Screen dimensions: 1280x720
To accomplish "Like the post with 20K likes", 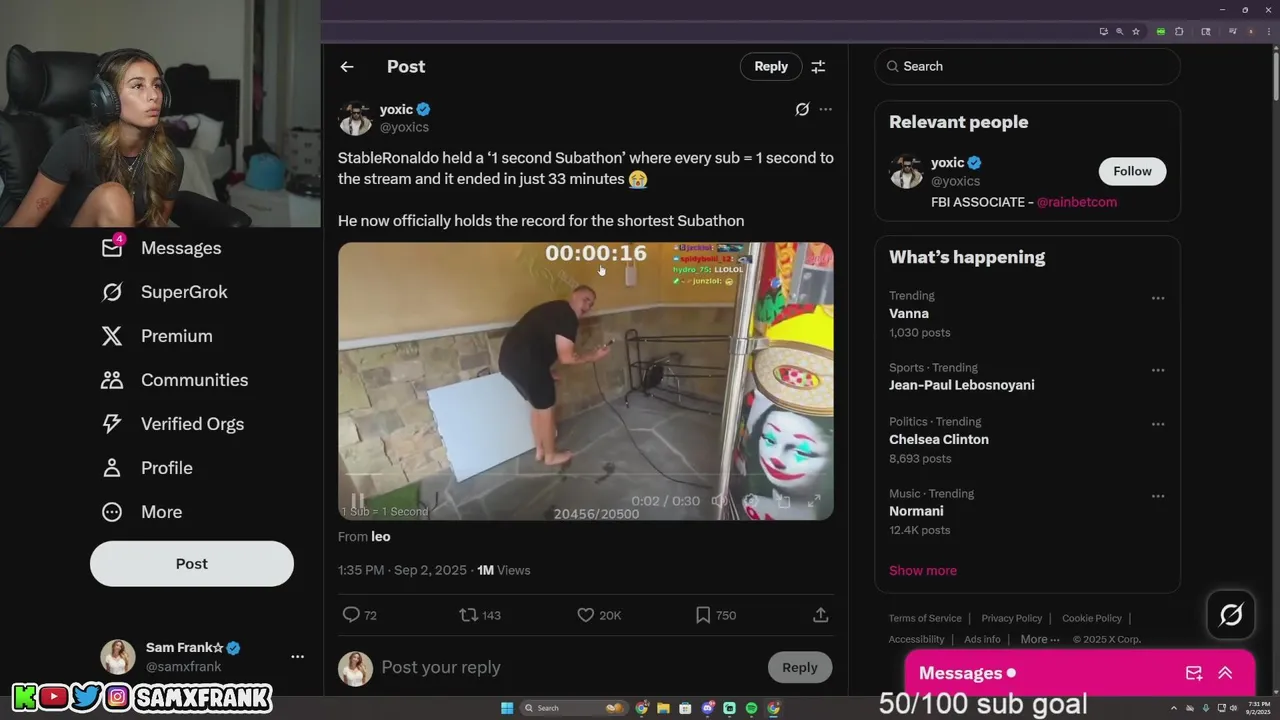I will (599, 615).
